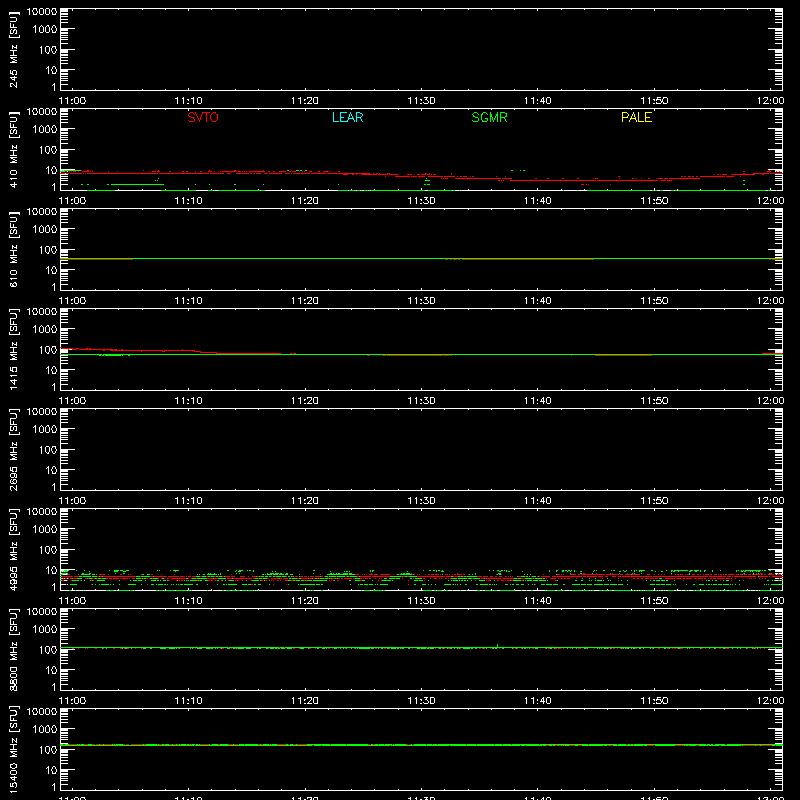This screenshot has height=800, width=800.
Task: Click the 11:40 label under the 410 MHz panel
Action: (x=538, y=201)
